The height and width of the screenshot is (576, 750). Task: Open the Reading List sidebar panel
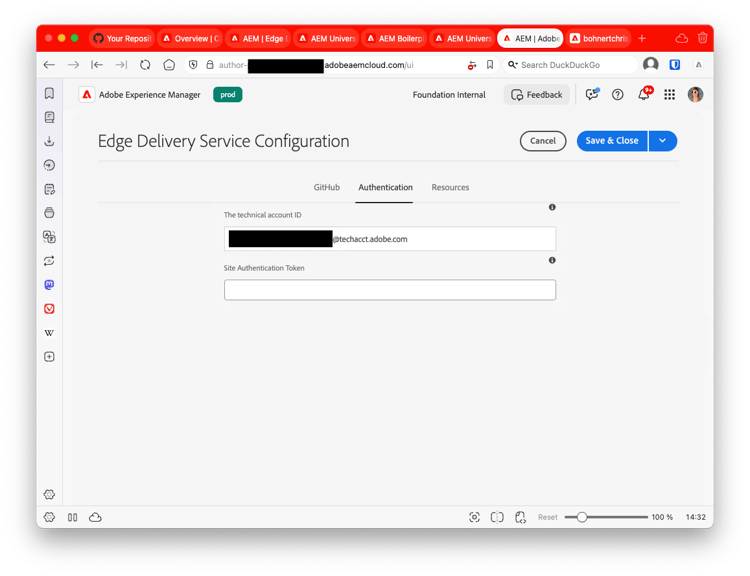click(49, 117)
